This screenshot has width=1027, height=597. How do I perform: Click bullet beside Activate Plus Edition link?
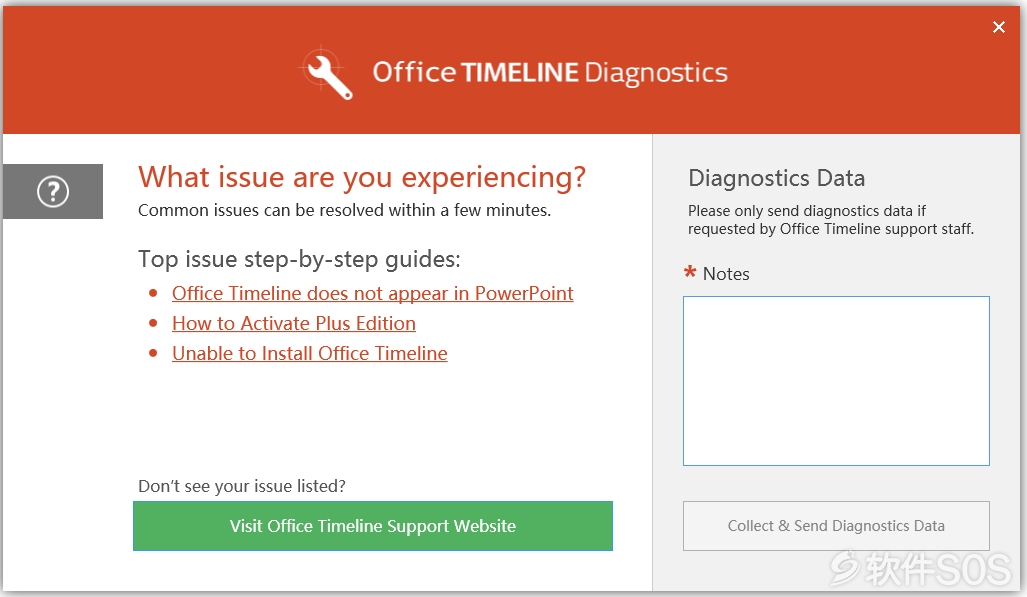(x=153, y=323)
